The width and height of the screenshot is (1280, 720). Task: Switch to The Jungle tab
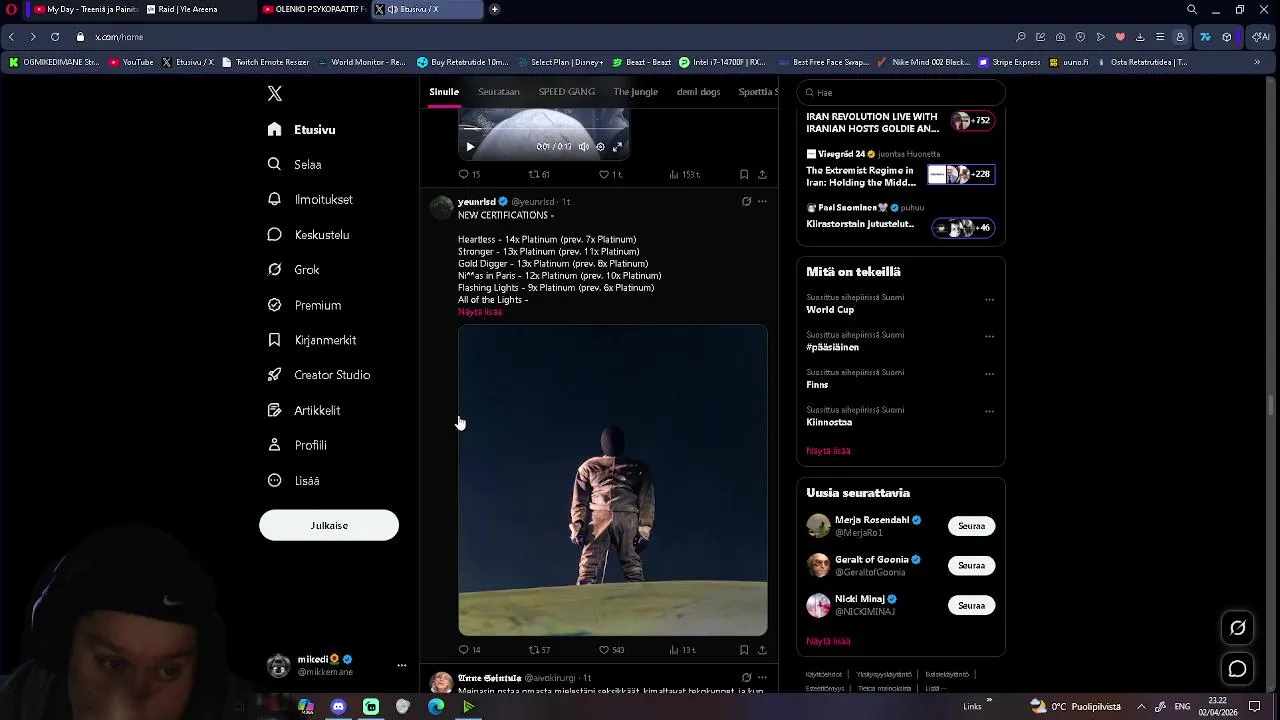coord(636,92)
